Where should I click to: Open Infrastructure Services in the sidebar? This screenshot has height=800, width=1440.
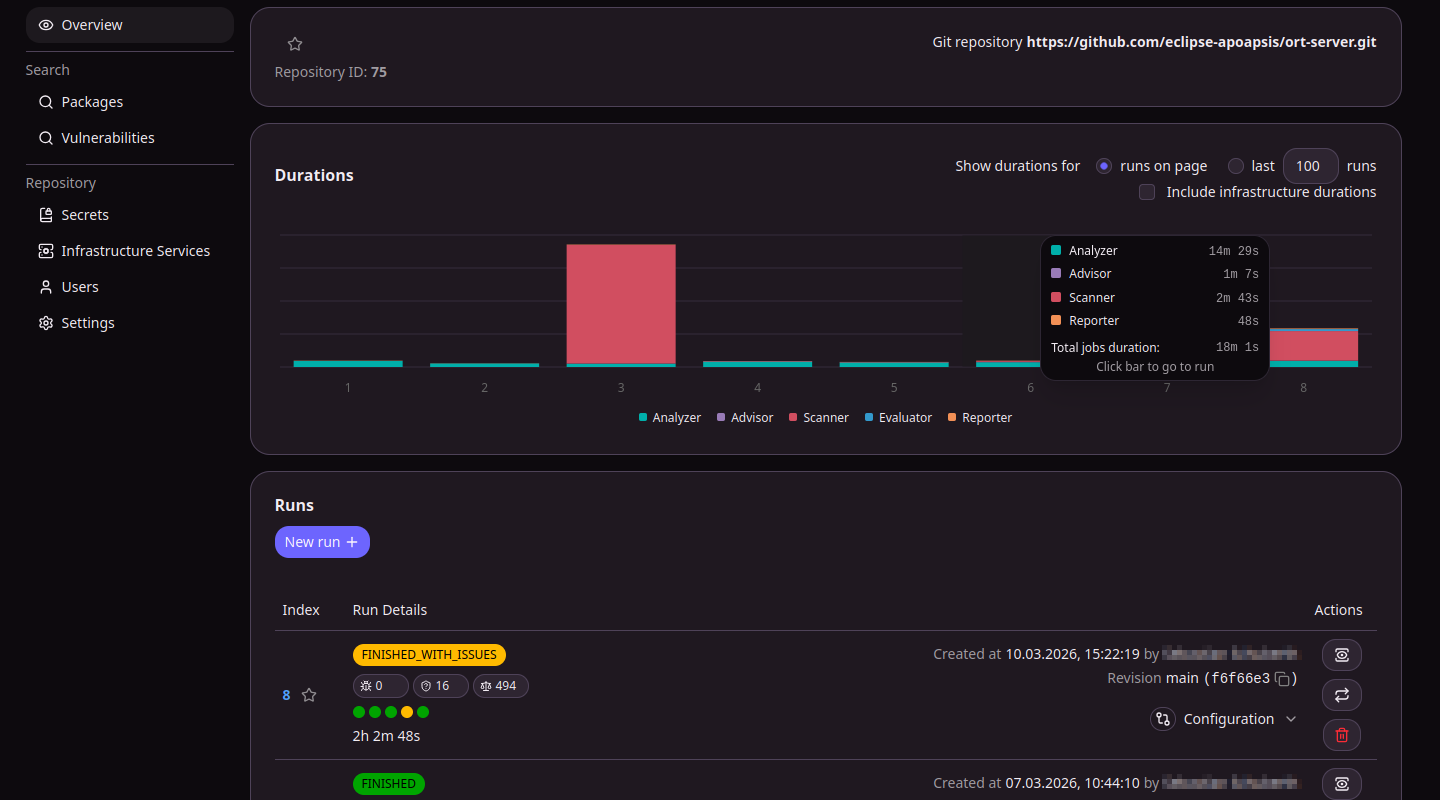click(130, 251)
